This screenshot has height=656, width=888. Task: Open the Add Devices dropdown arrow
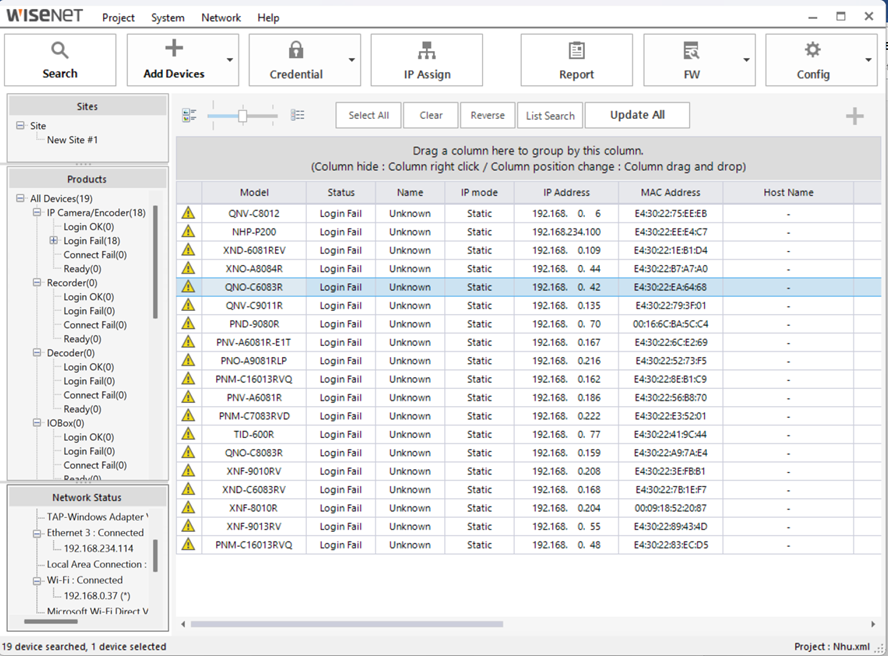tap(230, 61)
